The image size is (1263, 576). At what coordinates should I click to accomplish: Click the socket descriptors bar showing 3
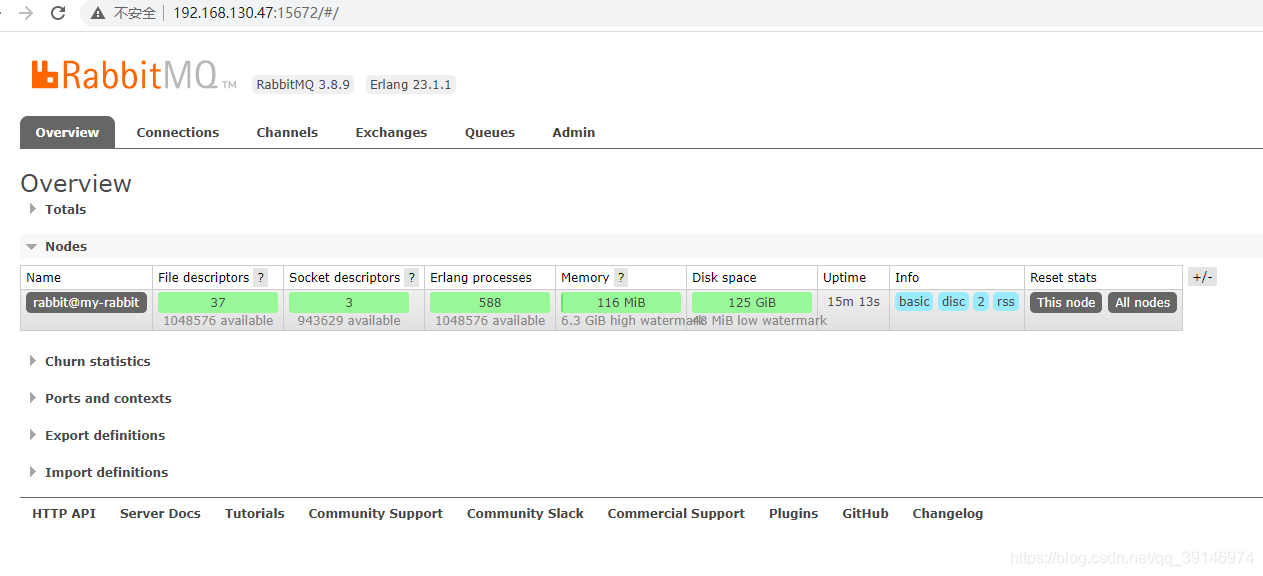pyautogui.click(x=349, y=302)
